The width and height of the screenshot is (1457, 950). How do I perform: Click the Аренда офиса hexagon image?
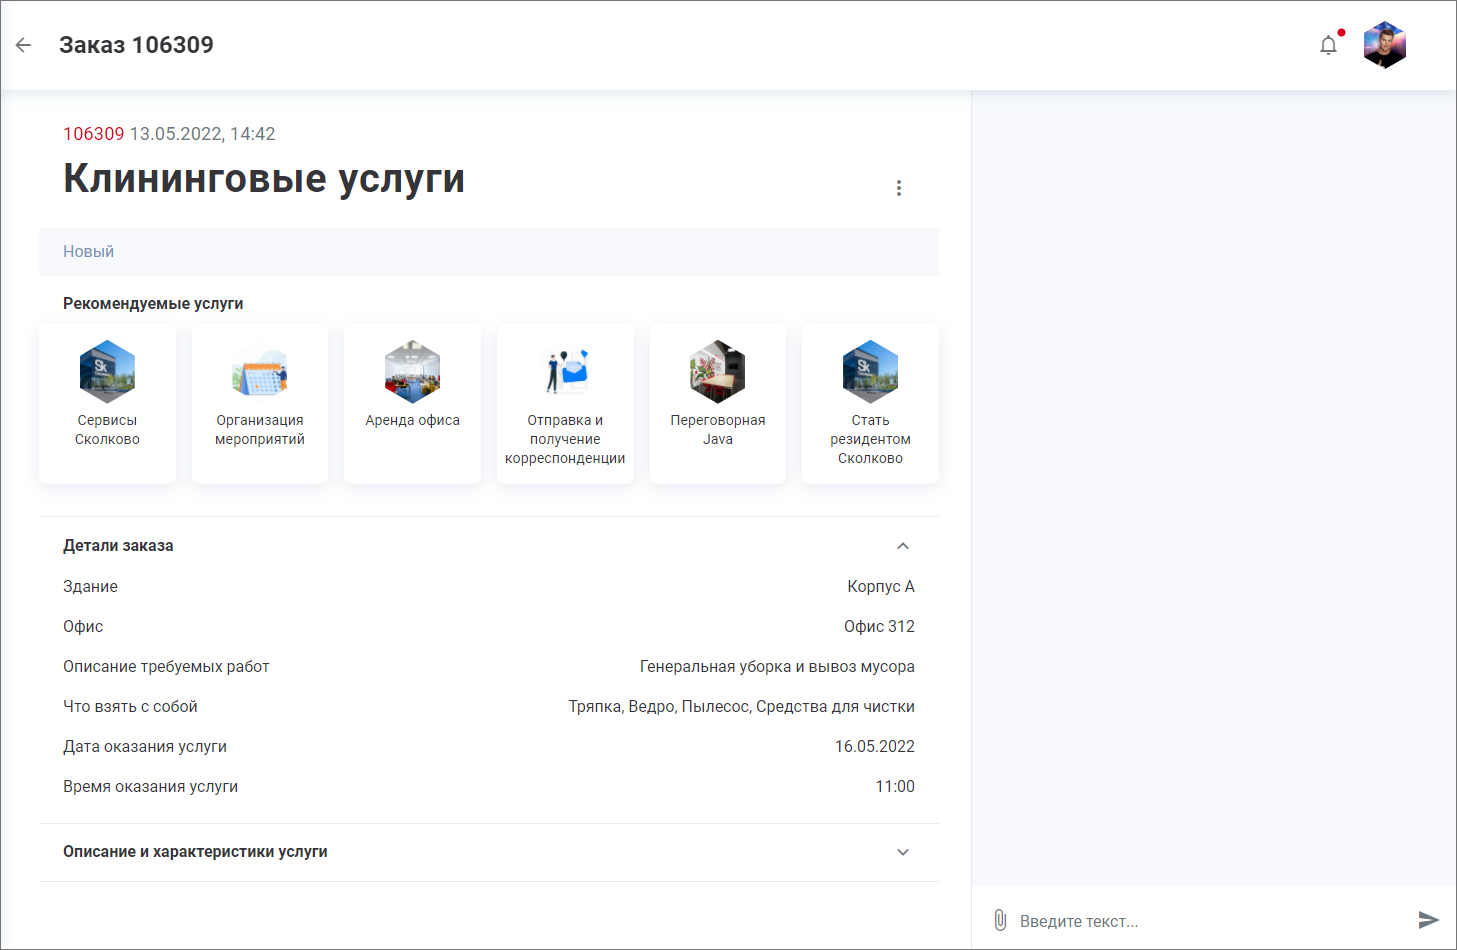point(412,371)
